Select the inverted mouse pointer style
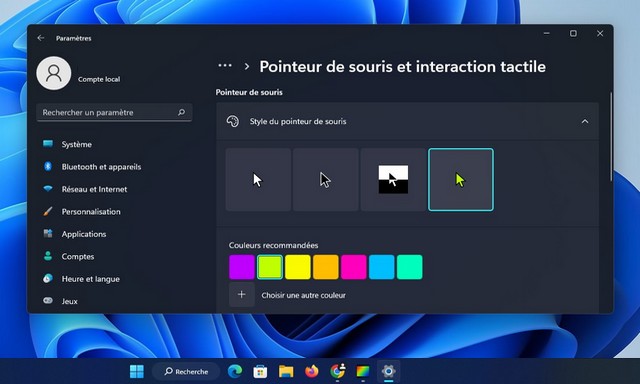The image size is (640, 384). coord(393,180)
